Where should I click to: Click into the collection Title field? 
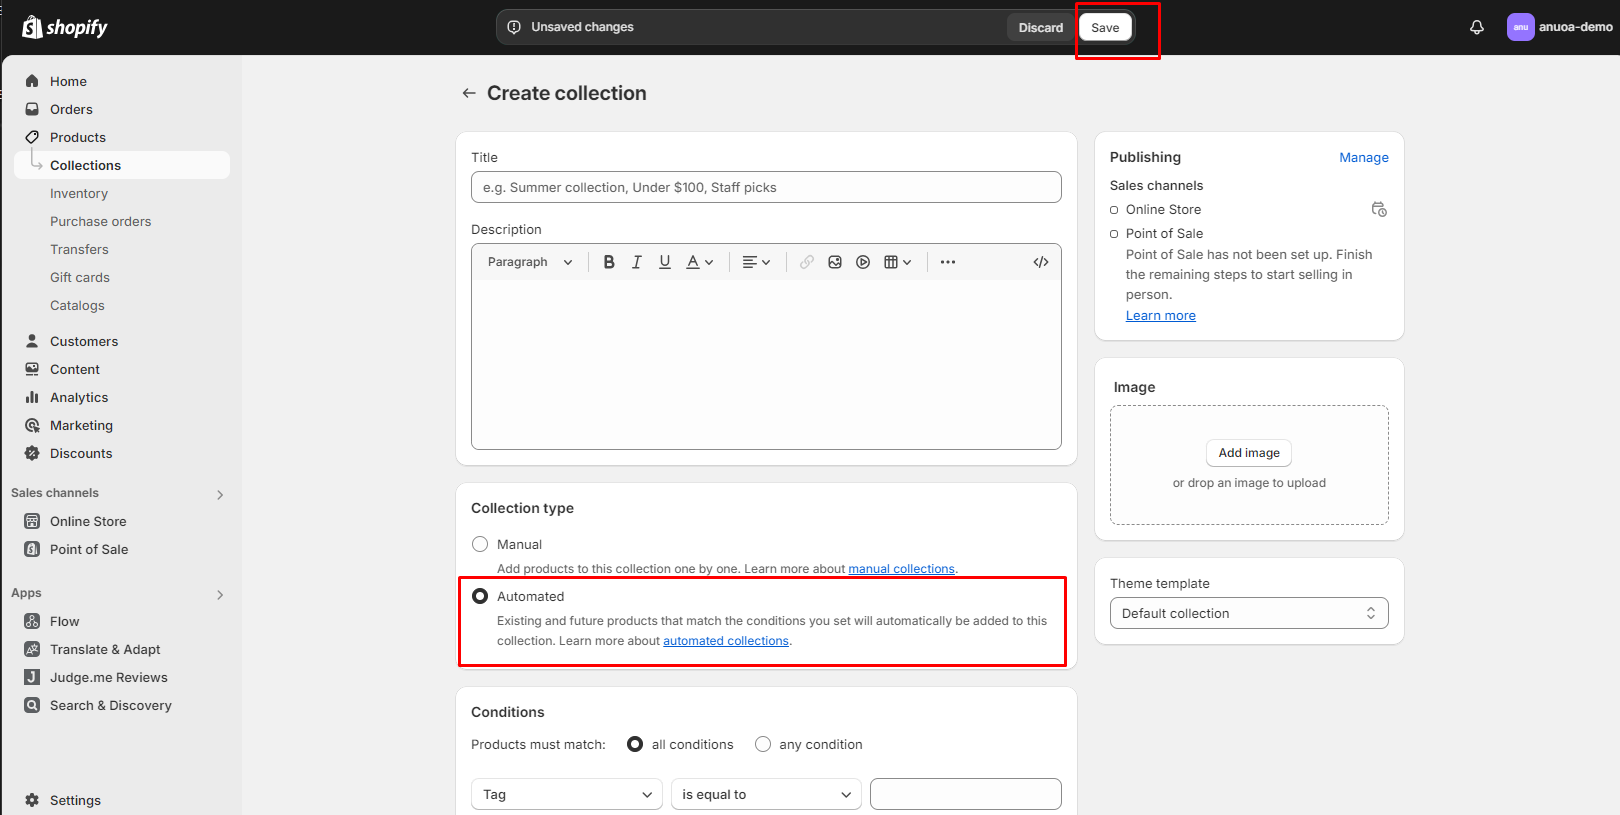point(766,187)
